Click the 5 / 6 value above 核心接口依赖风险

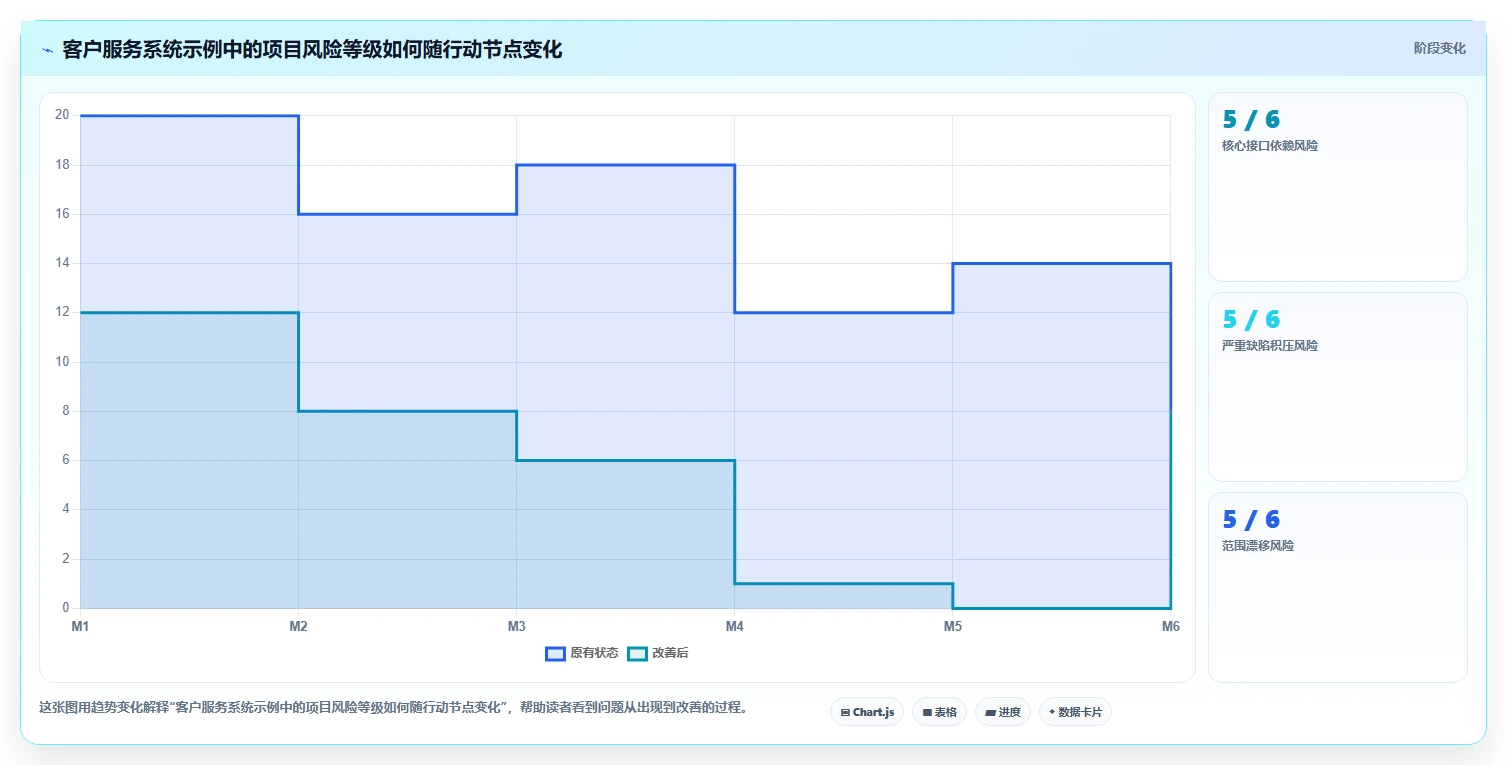tap(1251, 120)
